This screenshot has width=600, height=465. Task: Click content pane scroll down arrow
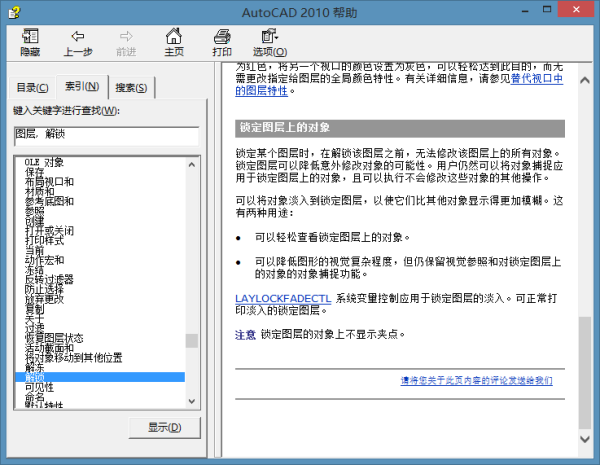coord(585,439)
